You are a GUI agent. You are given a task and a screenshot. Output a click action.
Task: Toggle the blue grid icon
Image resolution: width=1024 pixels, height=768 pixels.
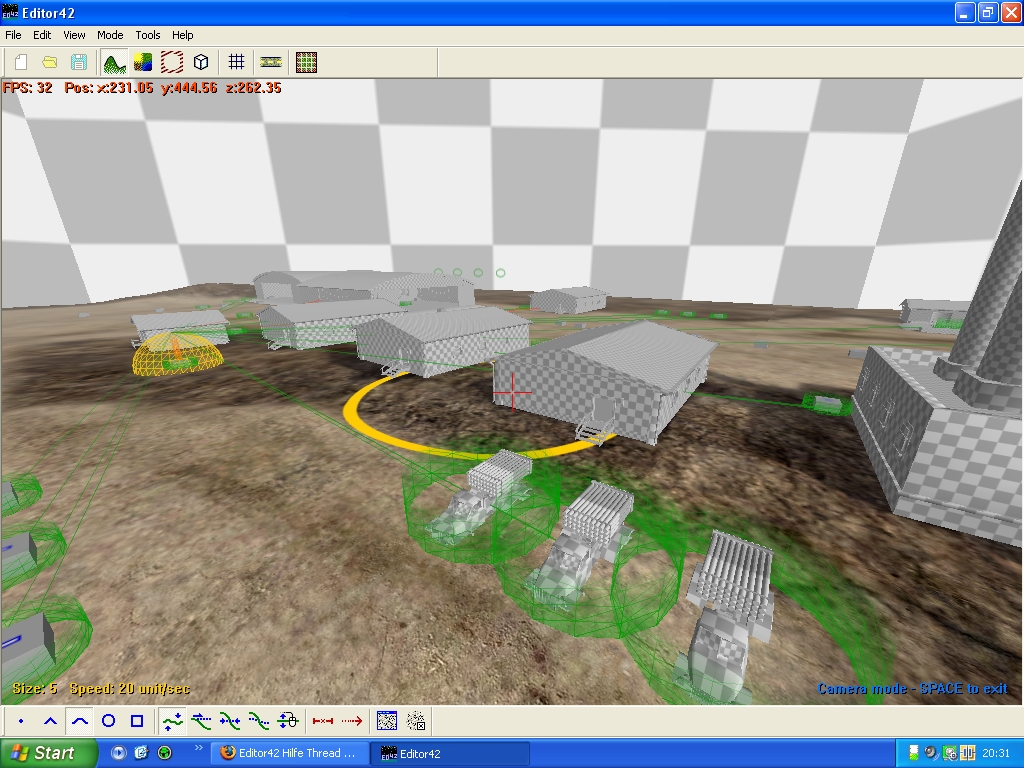coord(236,62)
